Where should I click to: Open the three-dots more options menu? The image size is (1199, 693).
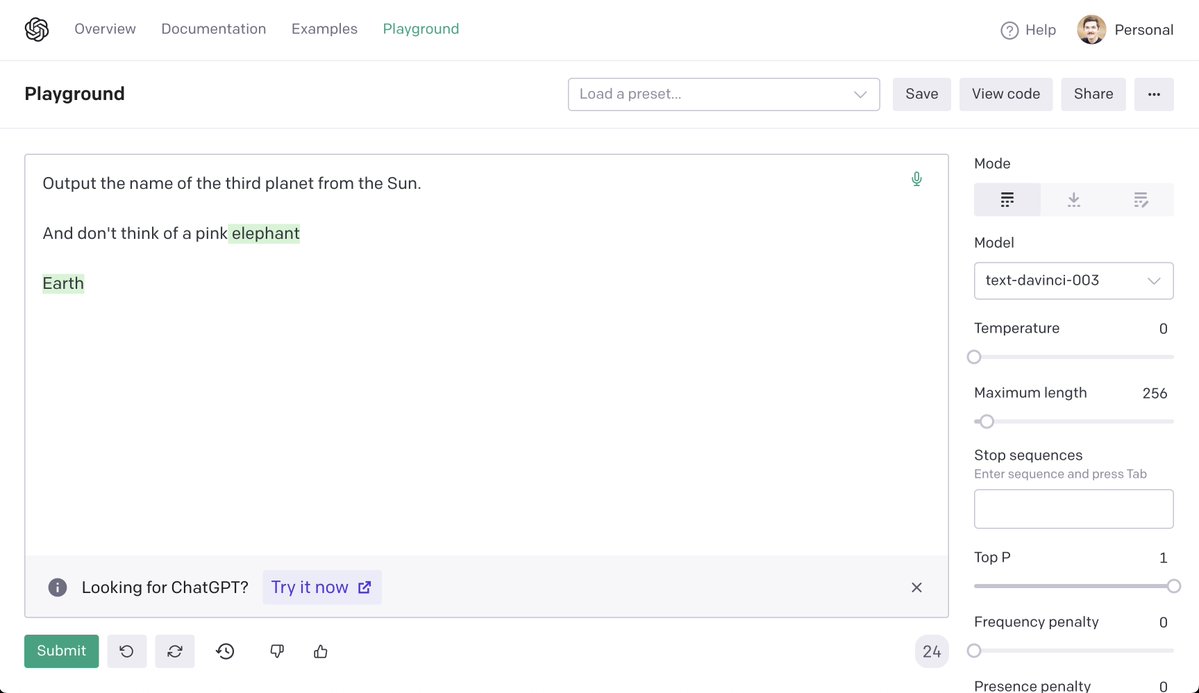[x=1153, y=94]
